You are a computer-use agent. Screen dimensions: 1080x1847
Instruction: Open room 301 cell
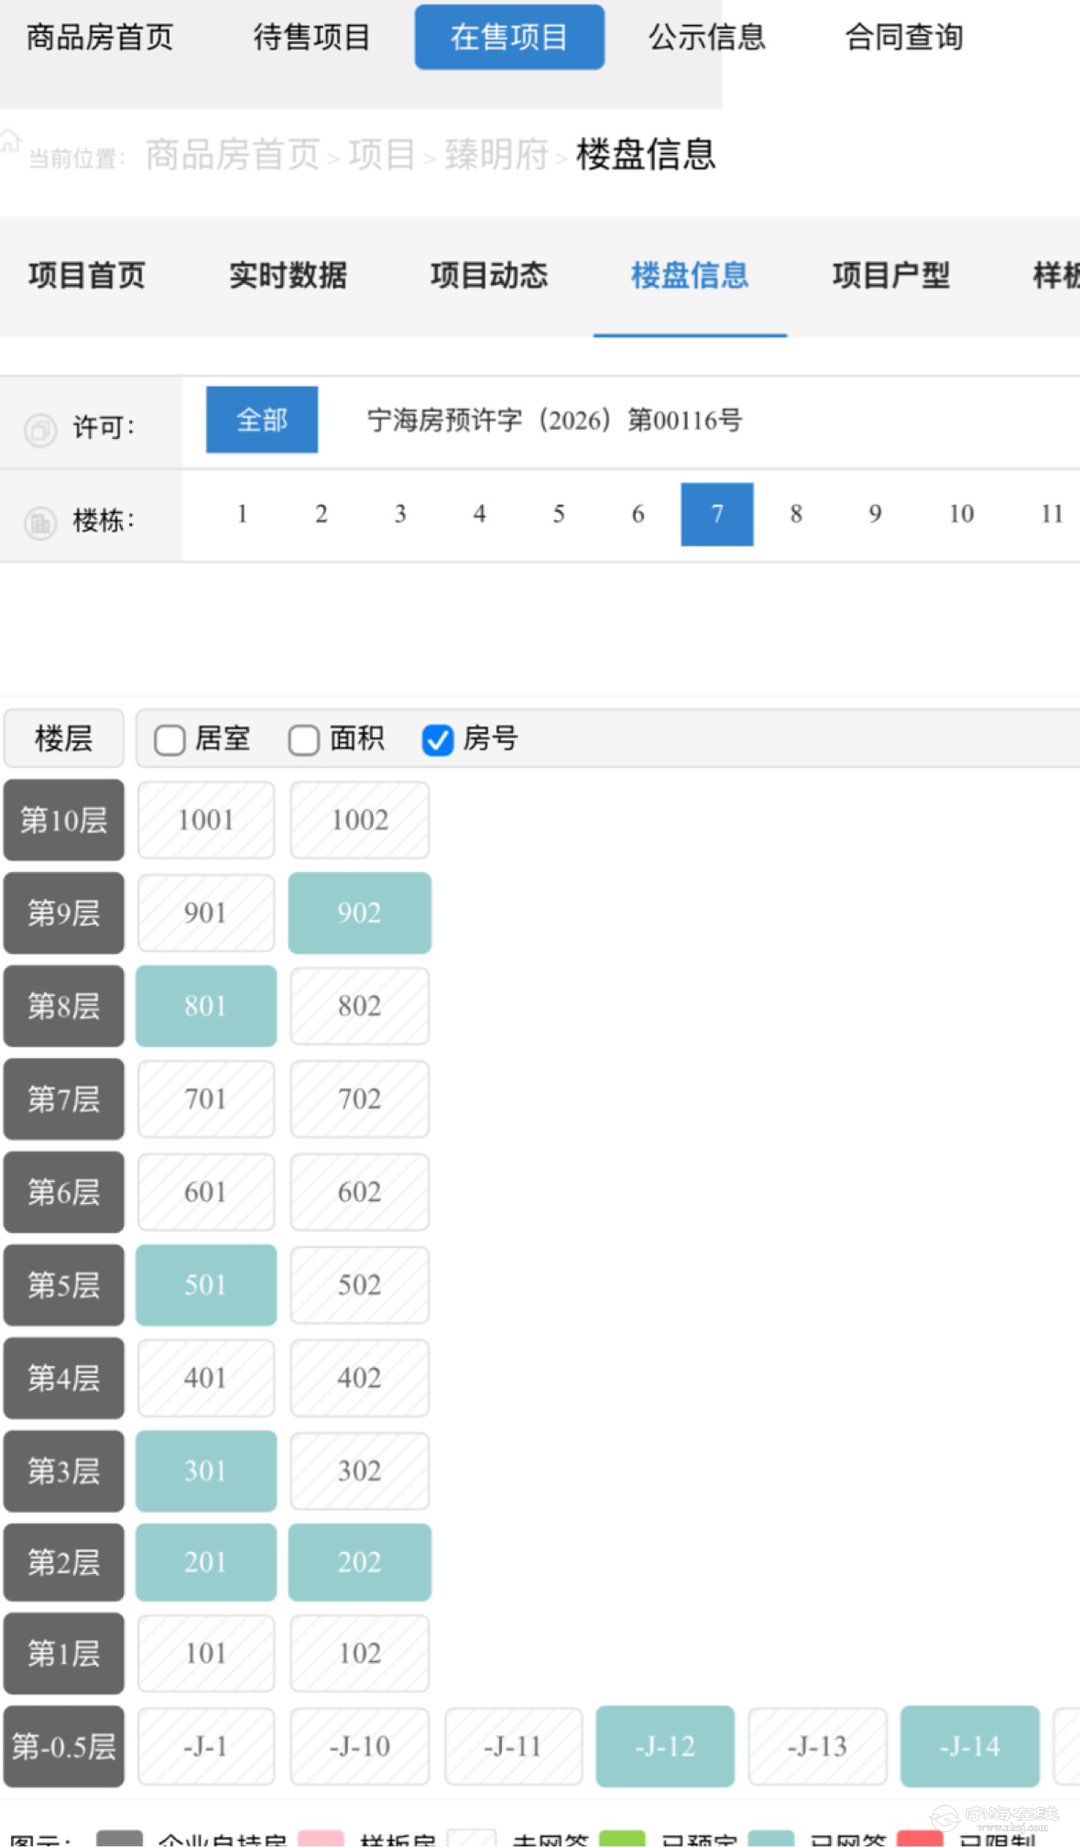(206, 1471)
